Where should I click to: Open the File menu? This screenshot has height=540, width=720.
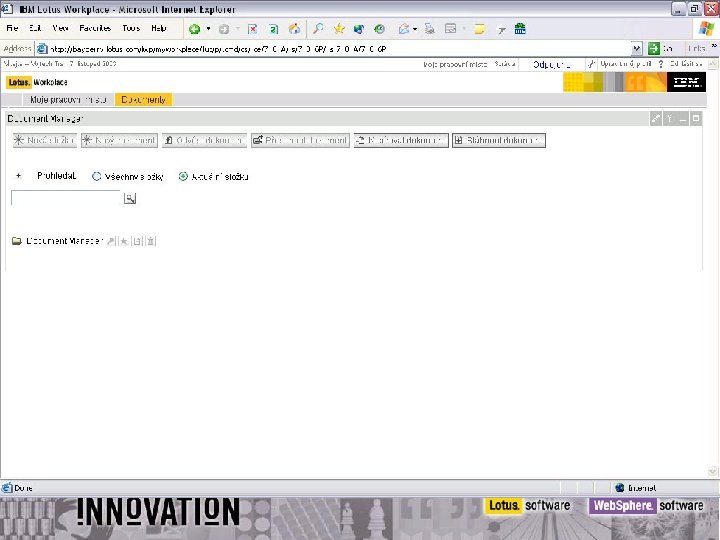tap(12, 28)
